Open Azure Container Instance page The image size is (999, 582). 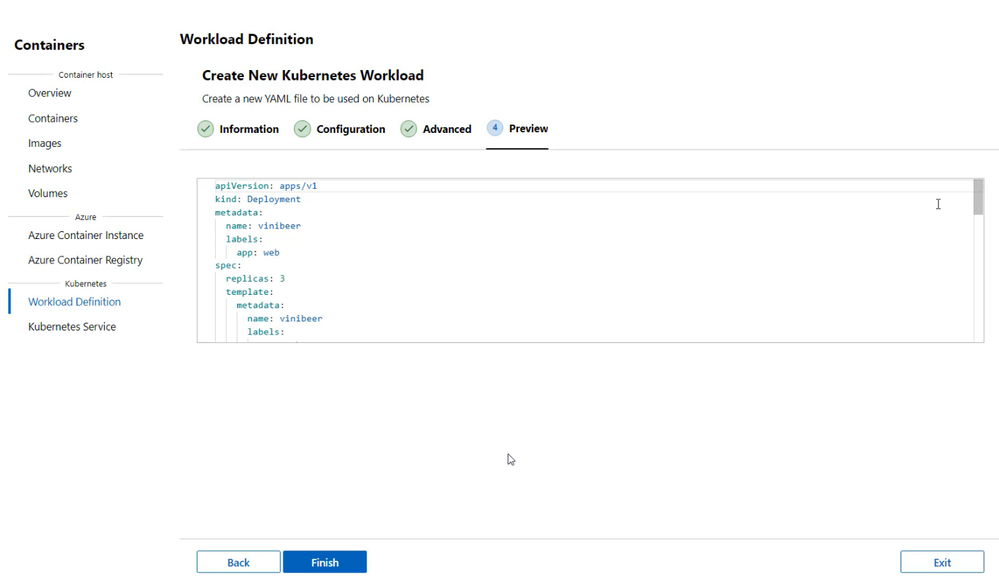[x=86, y=235]
